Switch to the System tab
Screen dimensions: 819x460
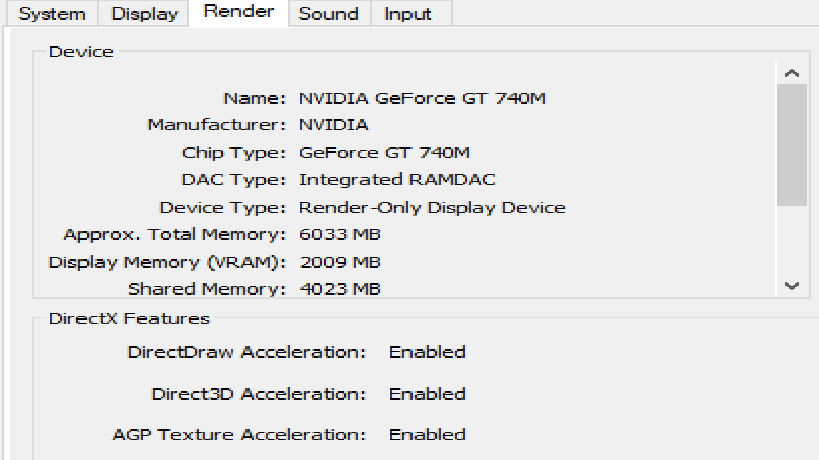[x=52, y=14]
